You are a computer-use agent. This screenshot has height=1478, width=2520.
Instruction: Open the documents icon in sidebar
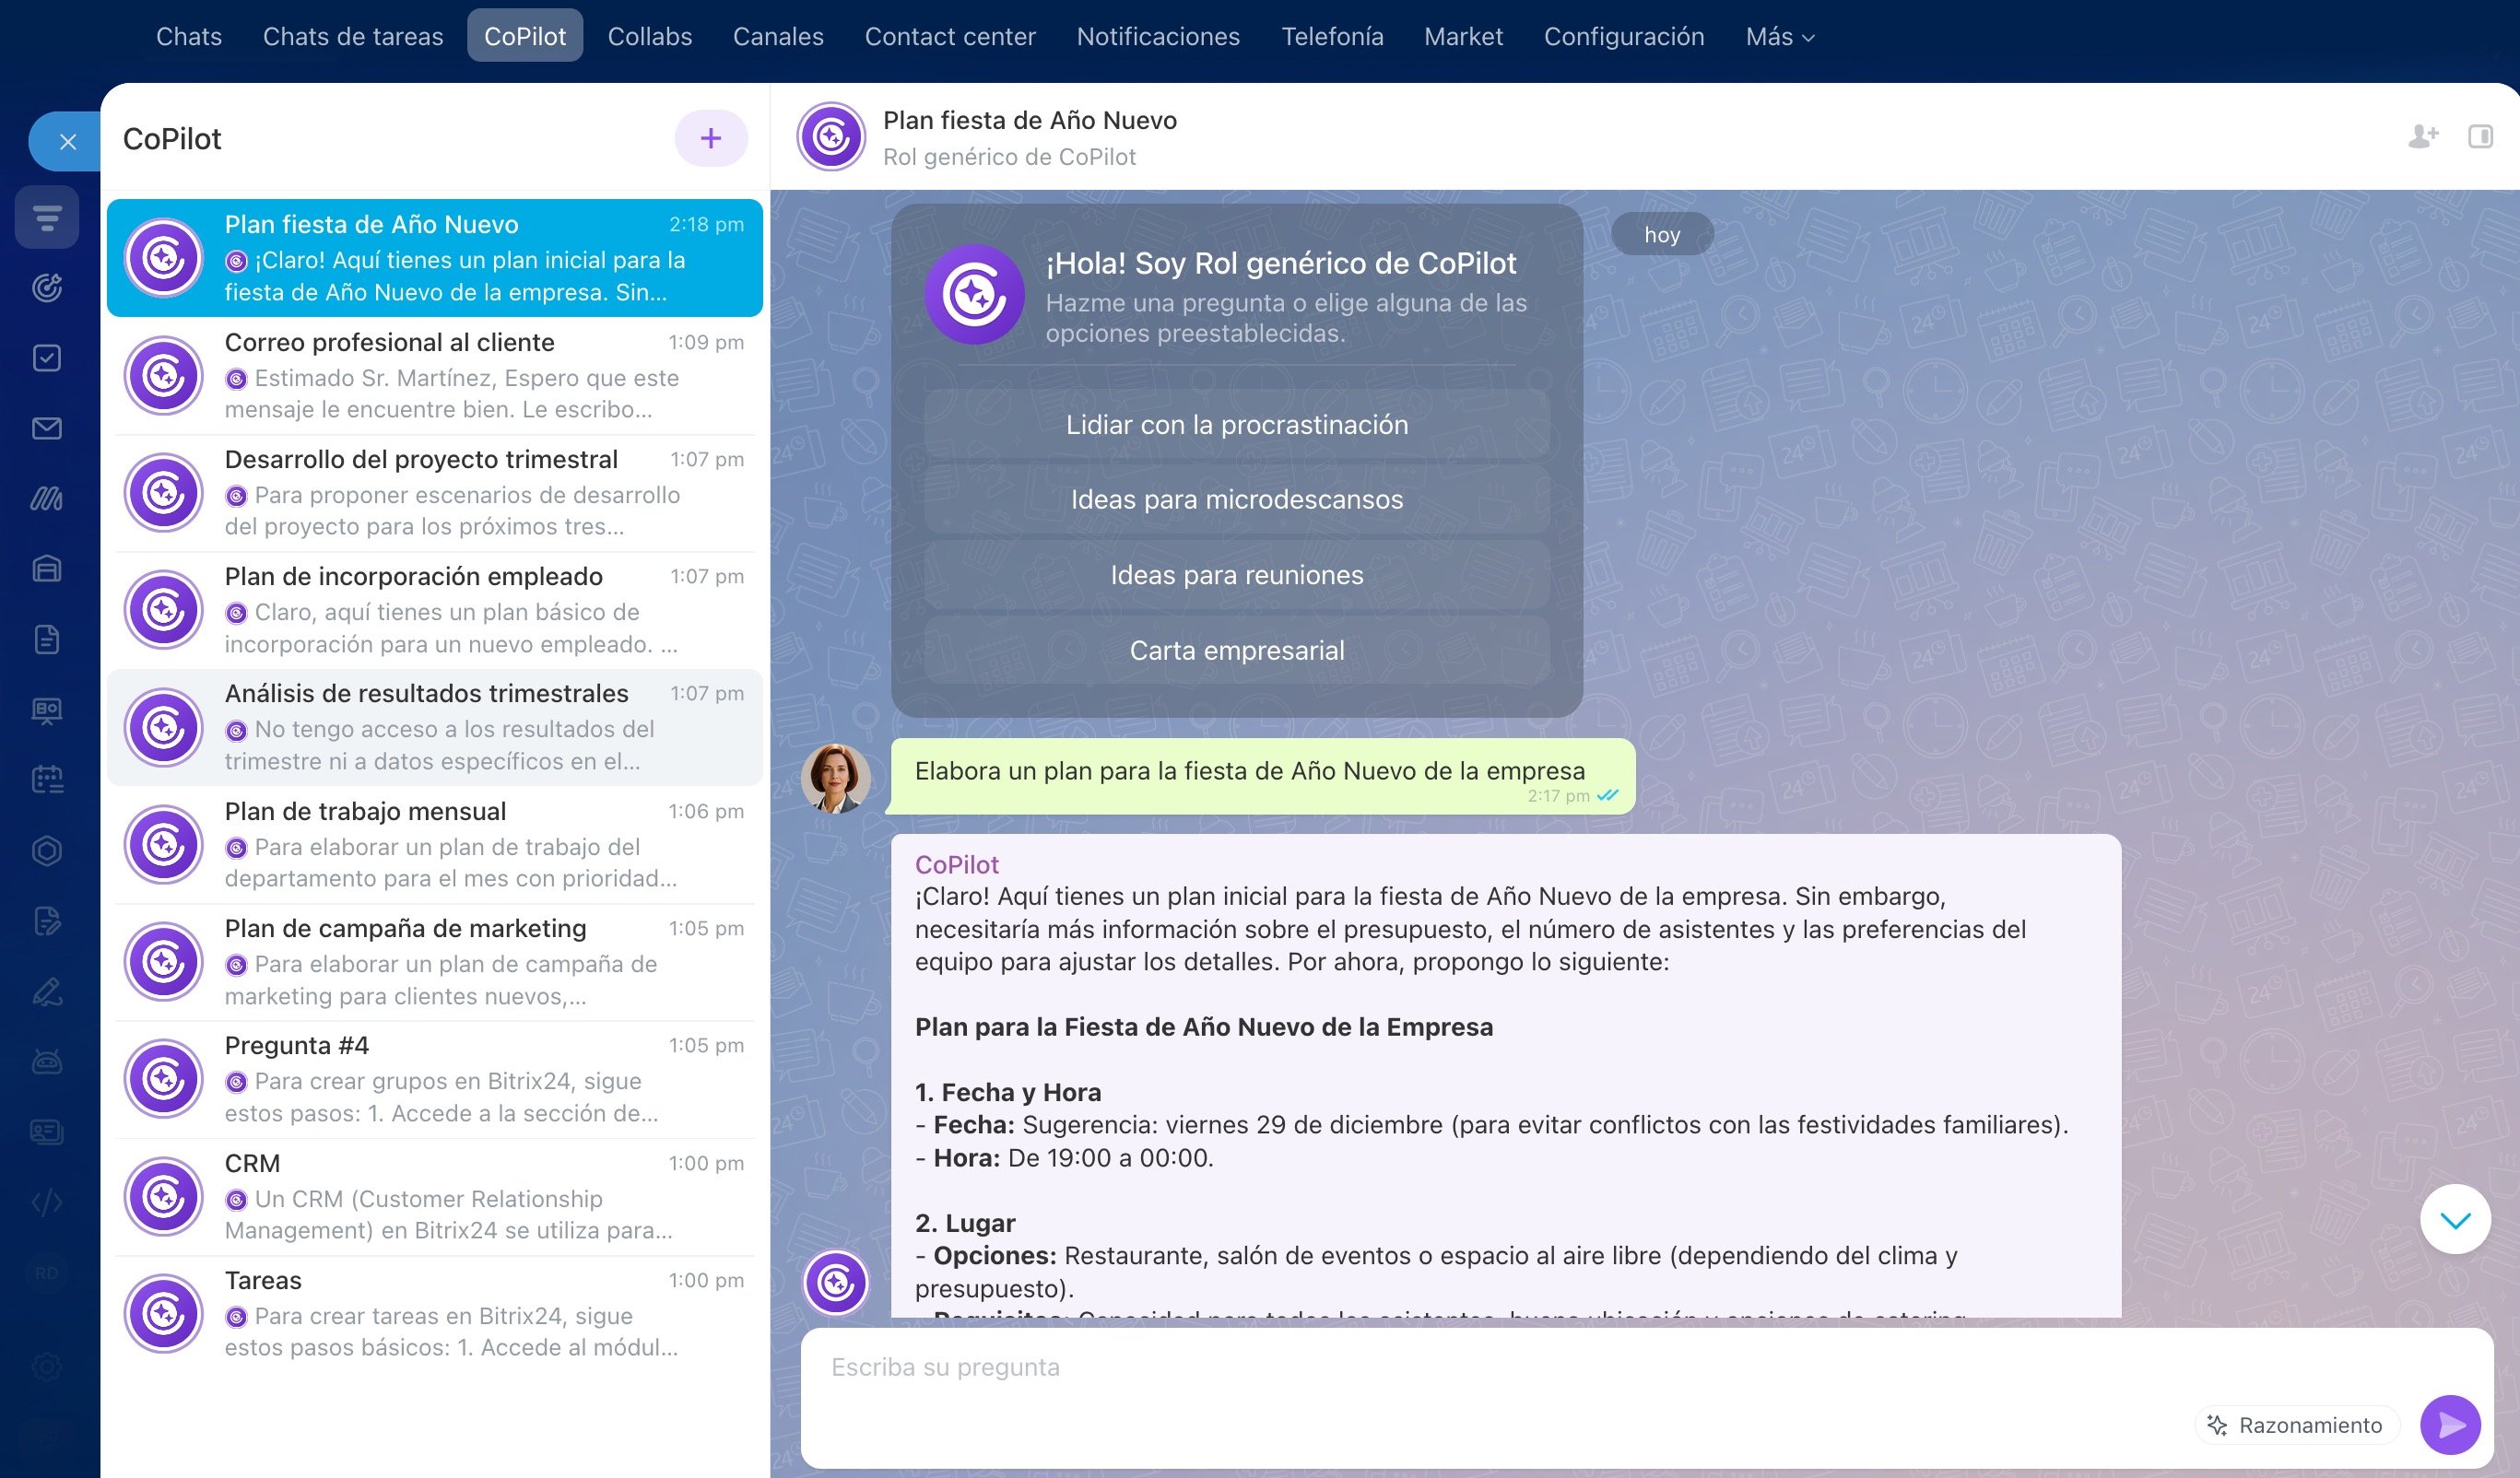coord(47,639)
